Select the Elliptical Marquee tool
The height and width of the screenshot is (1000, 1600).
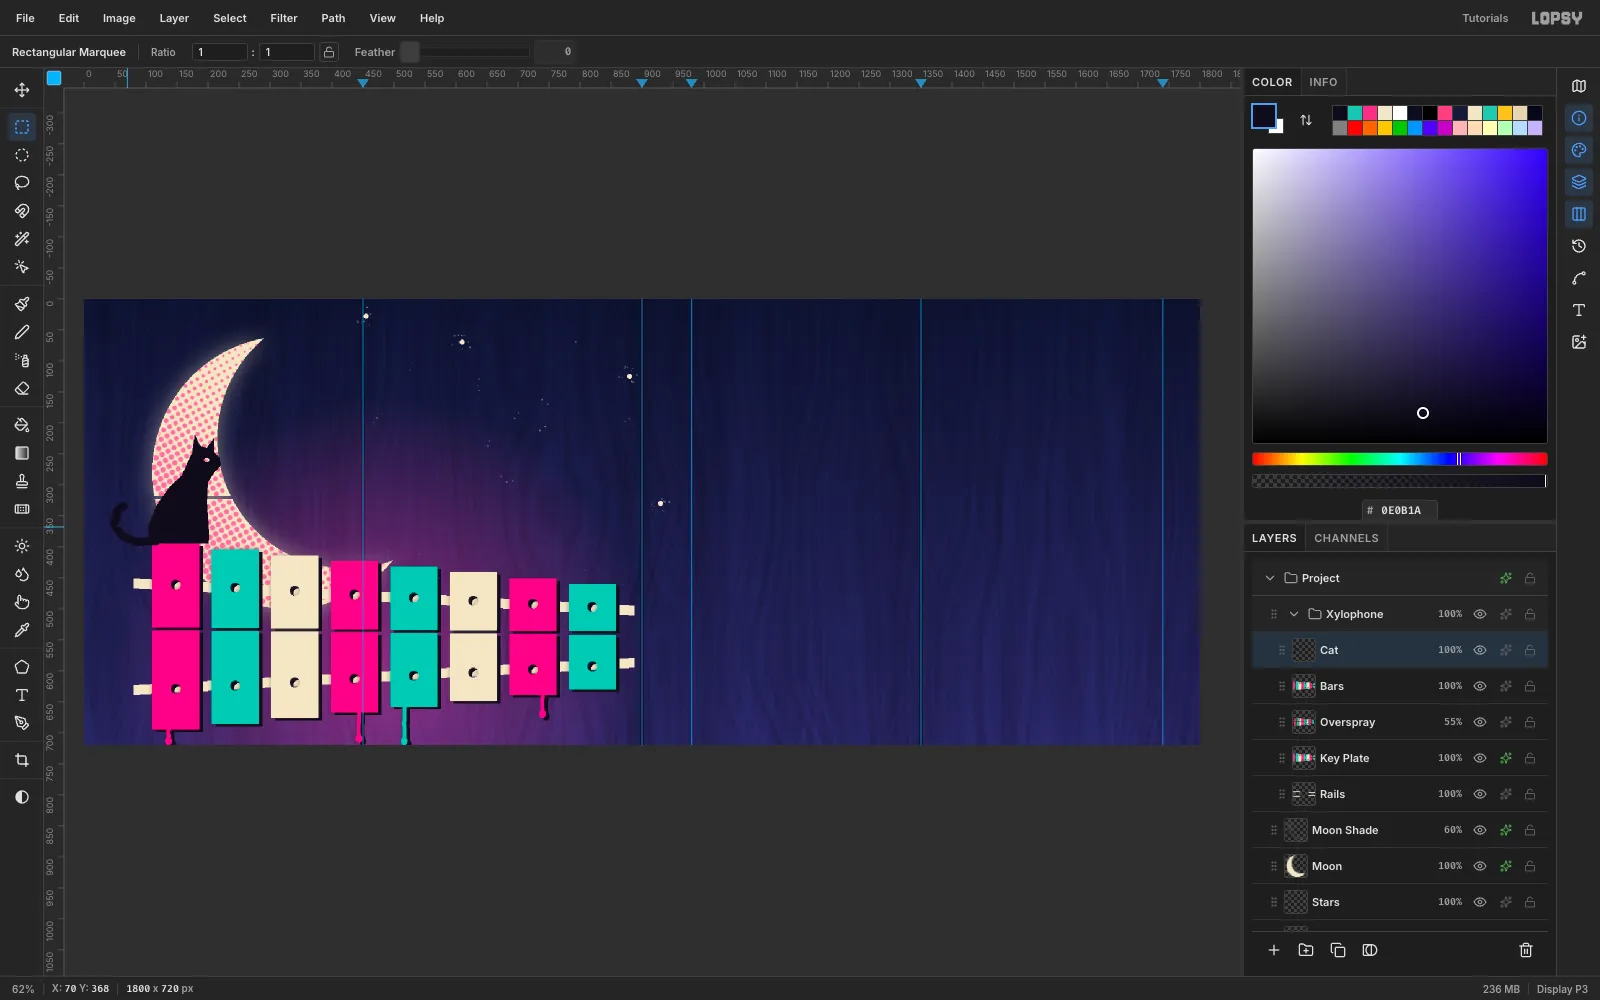pos(22,155)
